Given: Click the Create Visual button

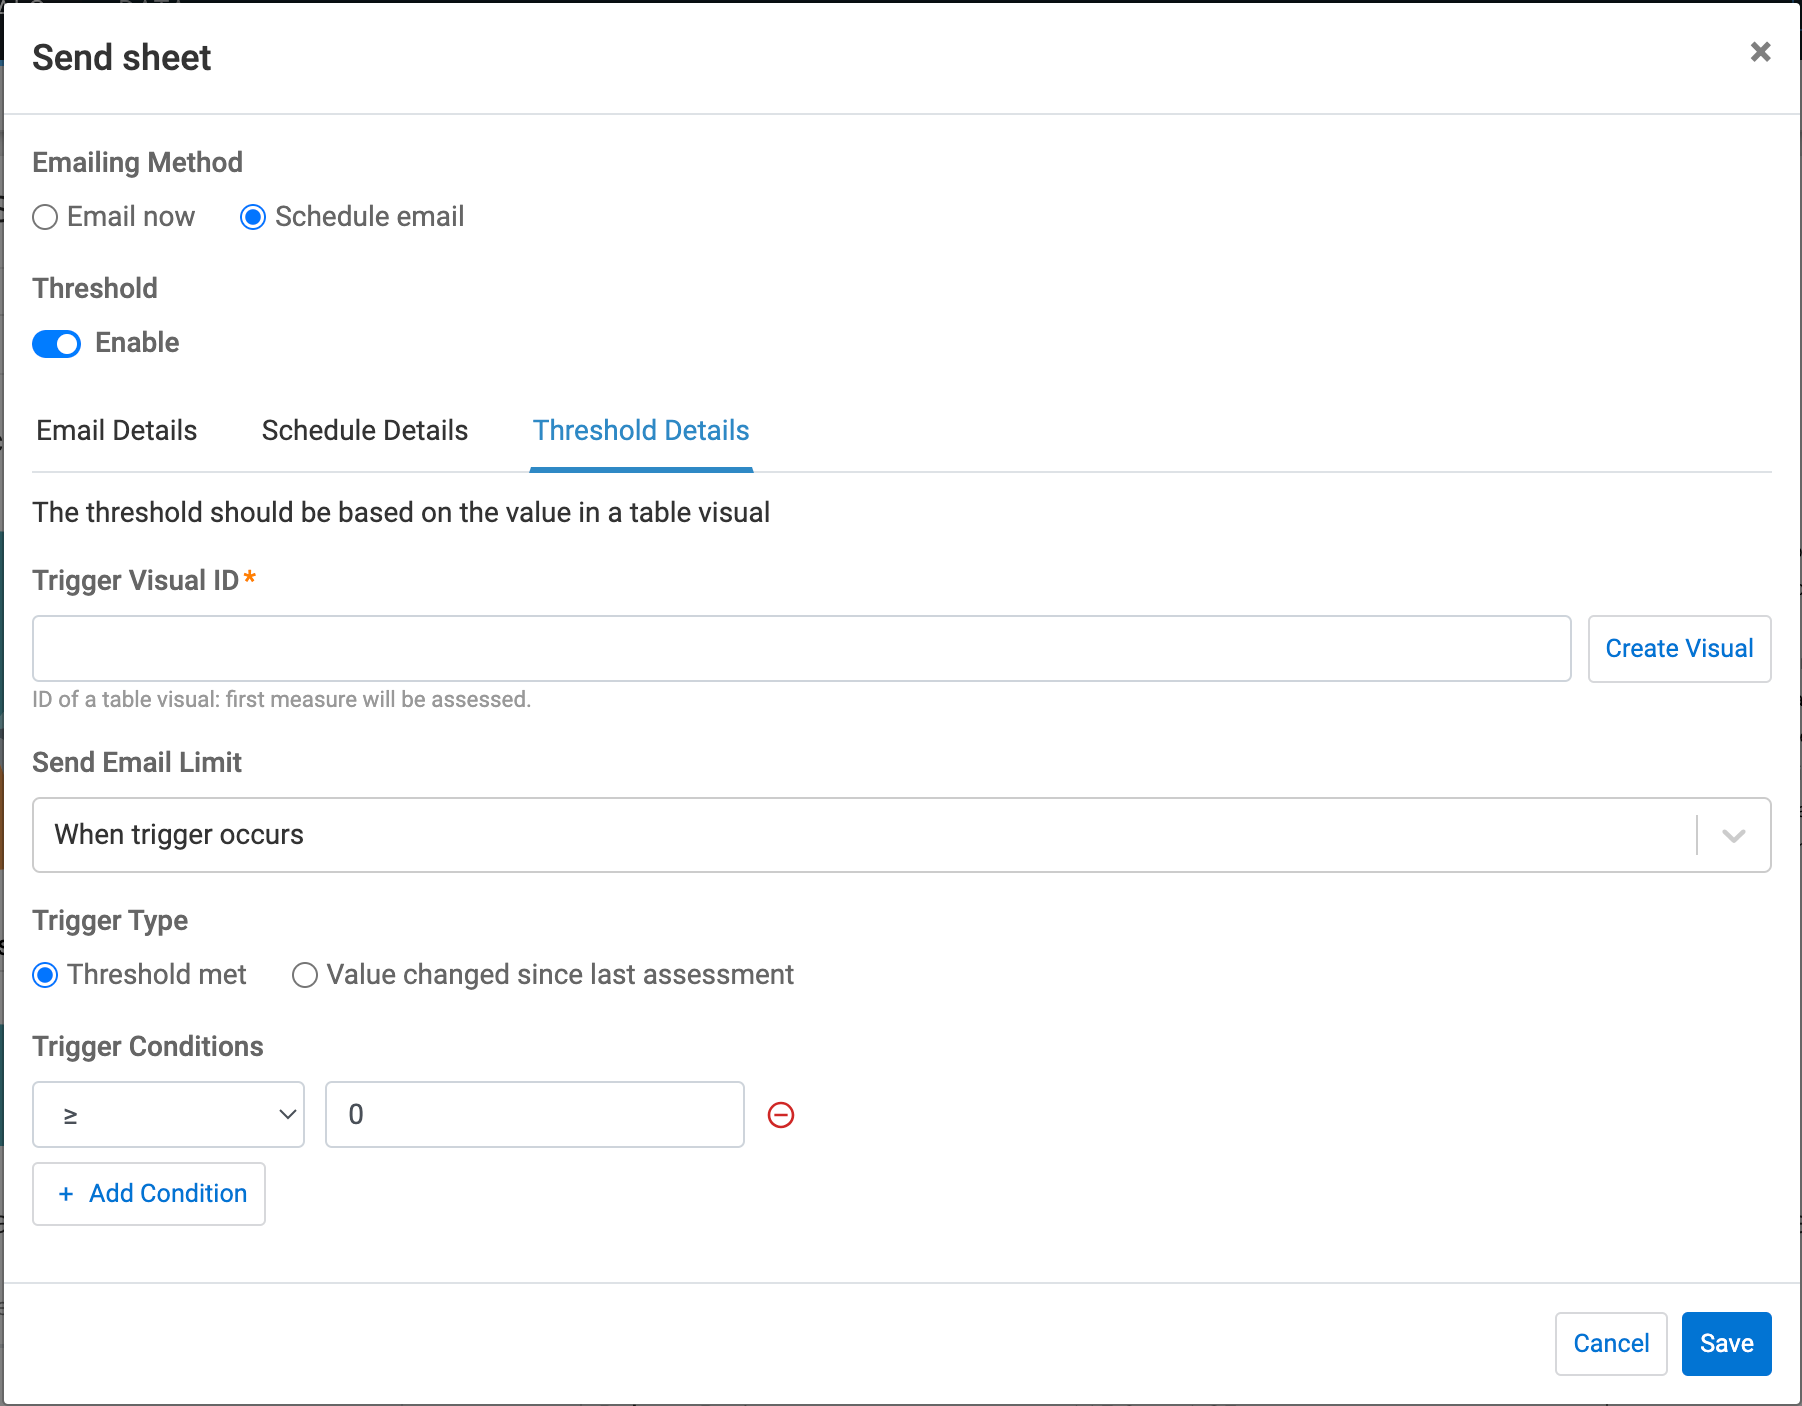Looking at the screenshot, I should click(x=1679, y=649).
